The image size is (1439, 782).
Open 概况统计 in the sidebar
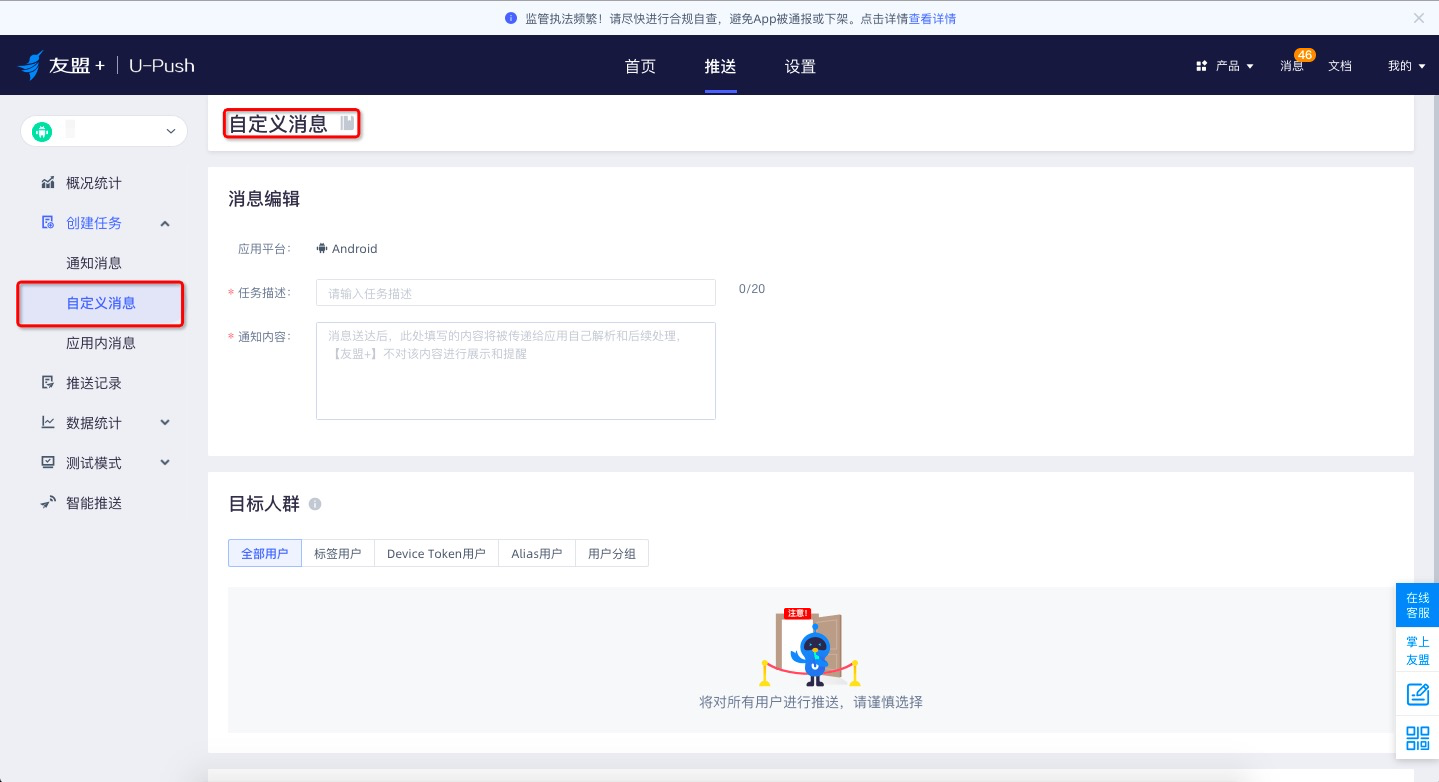[94, 183]
